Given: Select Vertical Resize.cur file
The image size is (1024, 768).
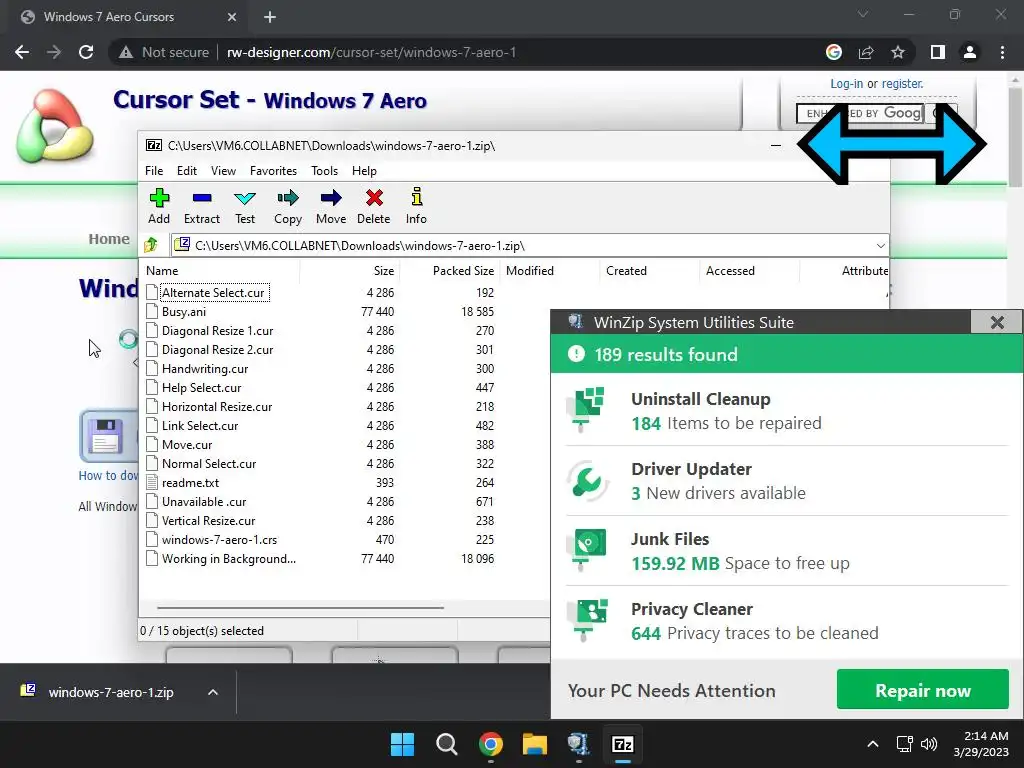Looking at the screenshot, I should point(208,520).
